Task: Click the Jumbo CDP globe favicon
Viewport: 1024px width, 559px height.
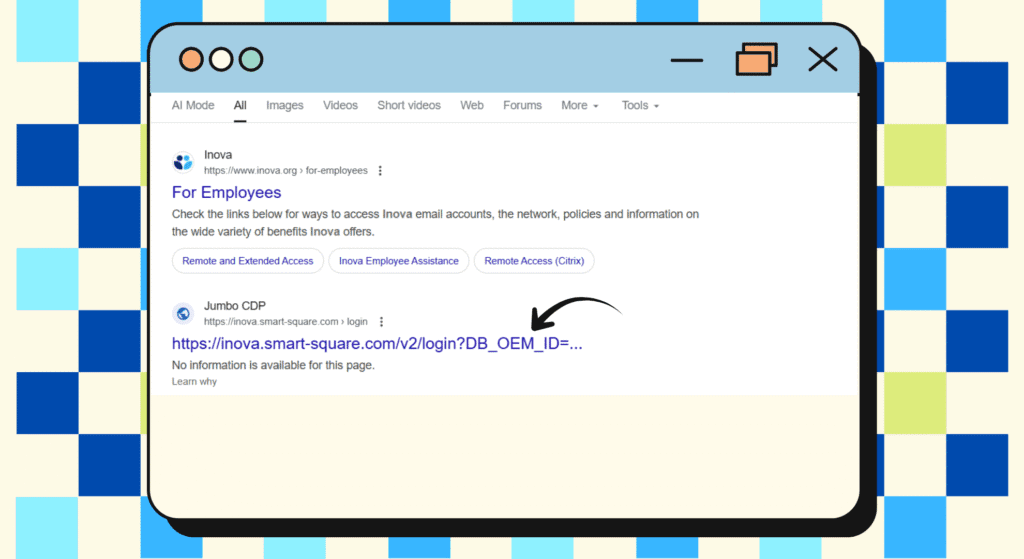Action: (183, 314)
